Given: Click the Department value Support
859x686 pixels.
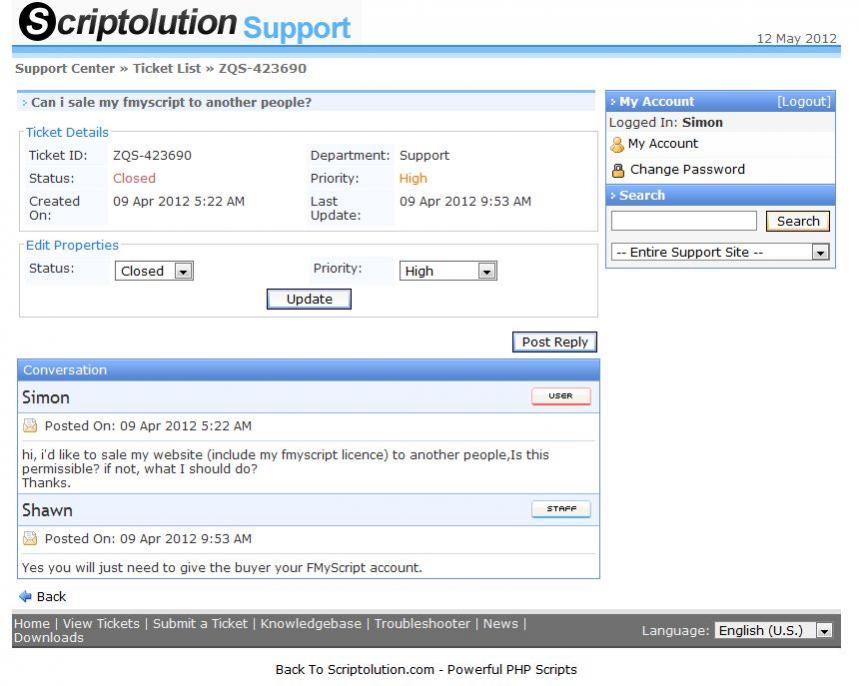Looking at the screenshot, I should pos(424,156).
